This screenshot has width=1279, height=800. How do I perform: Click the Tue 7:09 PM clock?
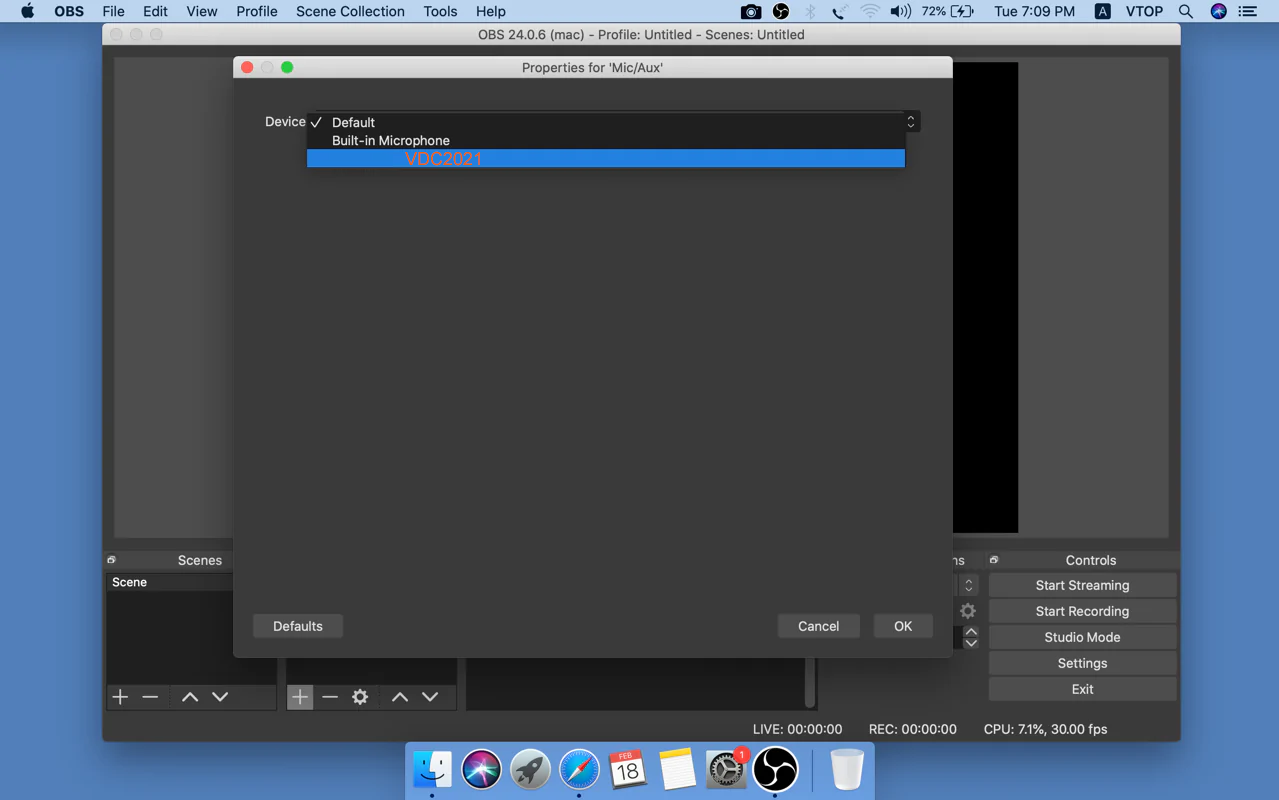click(1034, 11)
